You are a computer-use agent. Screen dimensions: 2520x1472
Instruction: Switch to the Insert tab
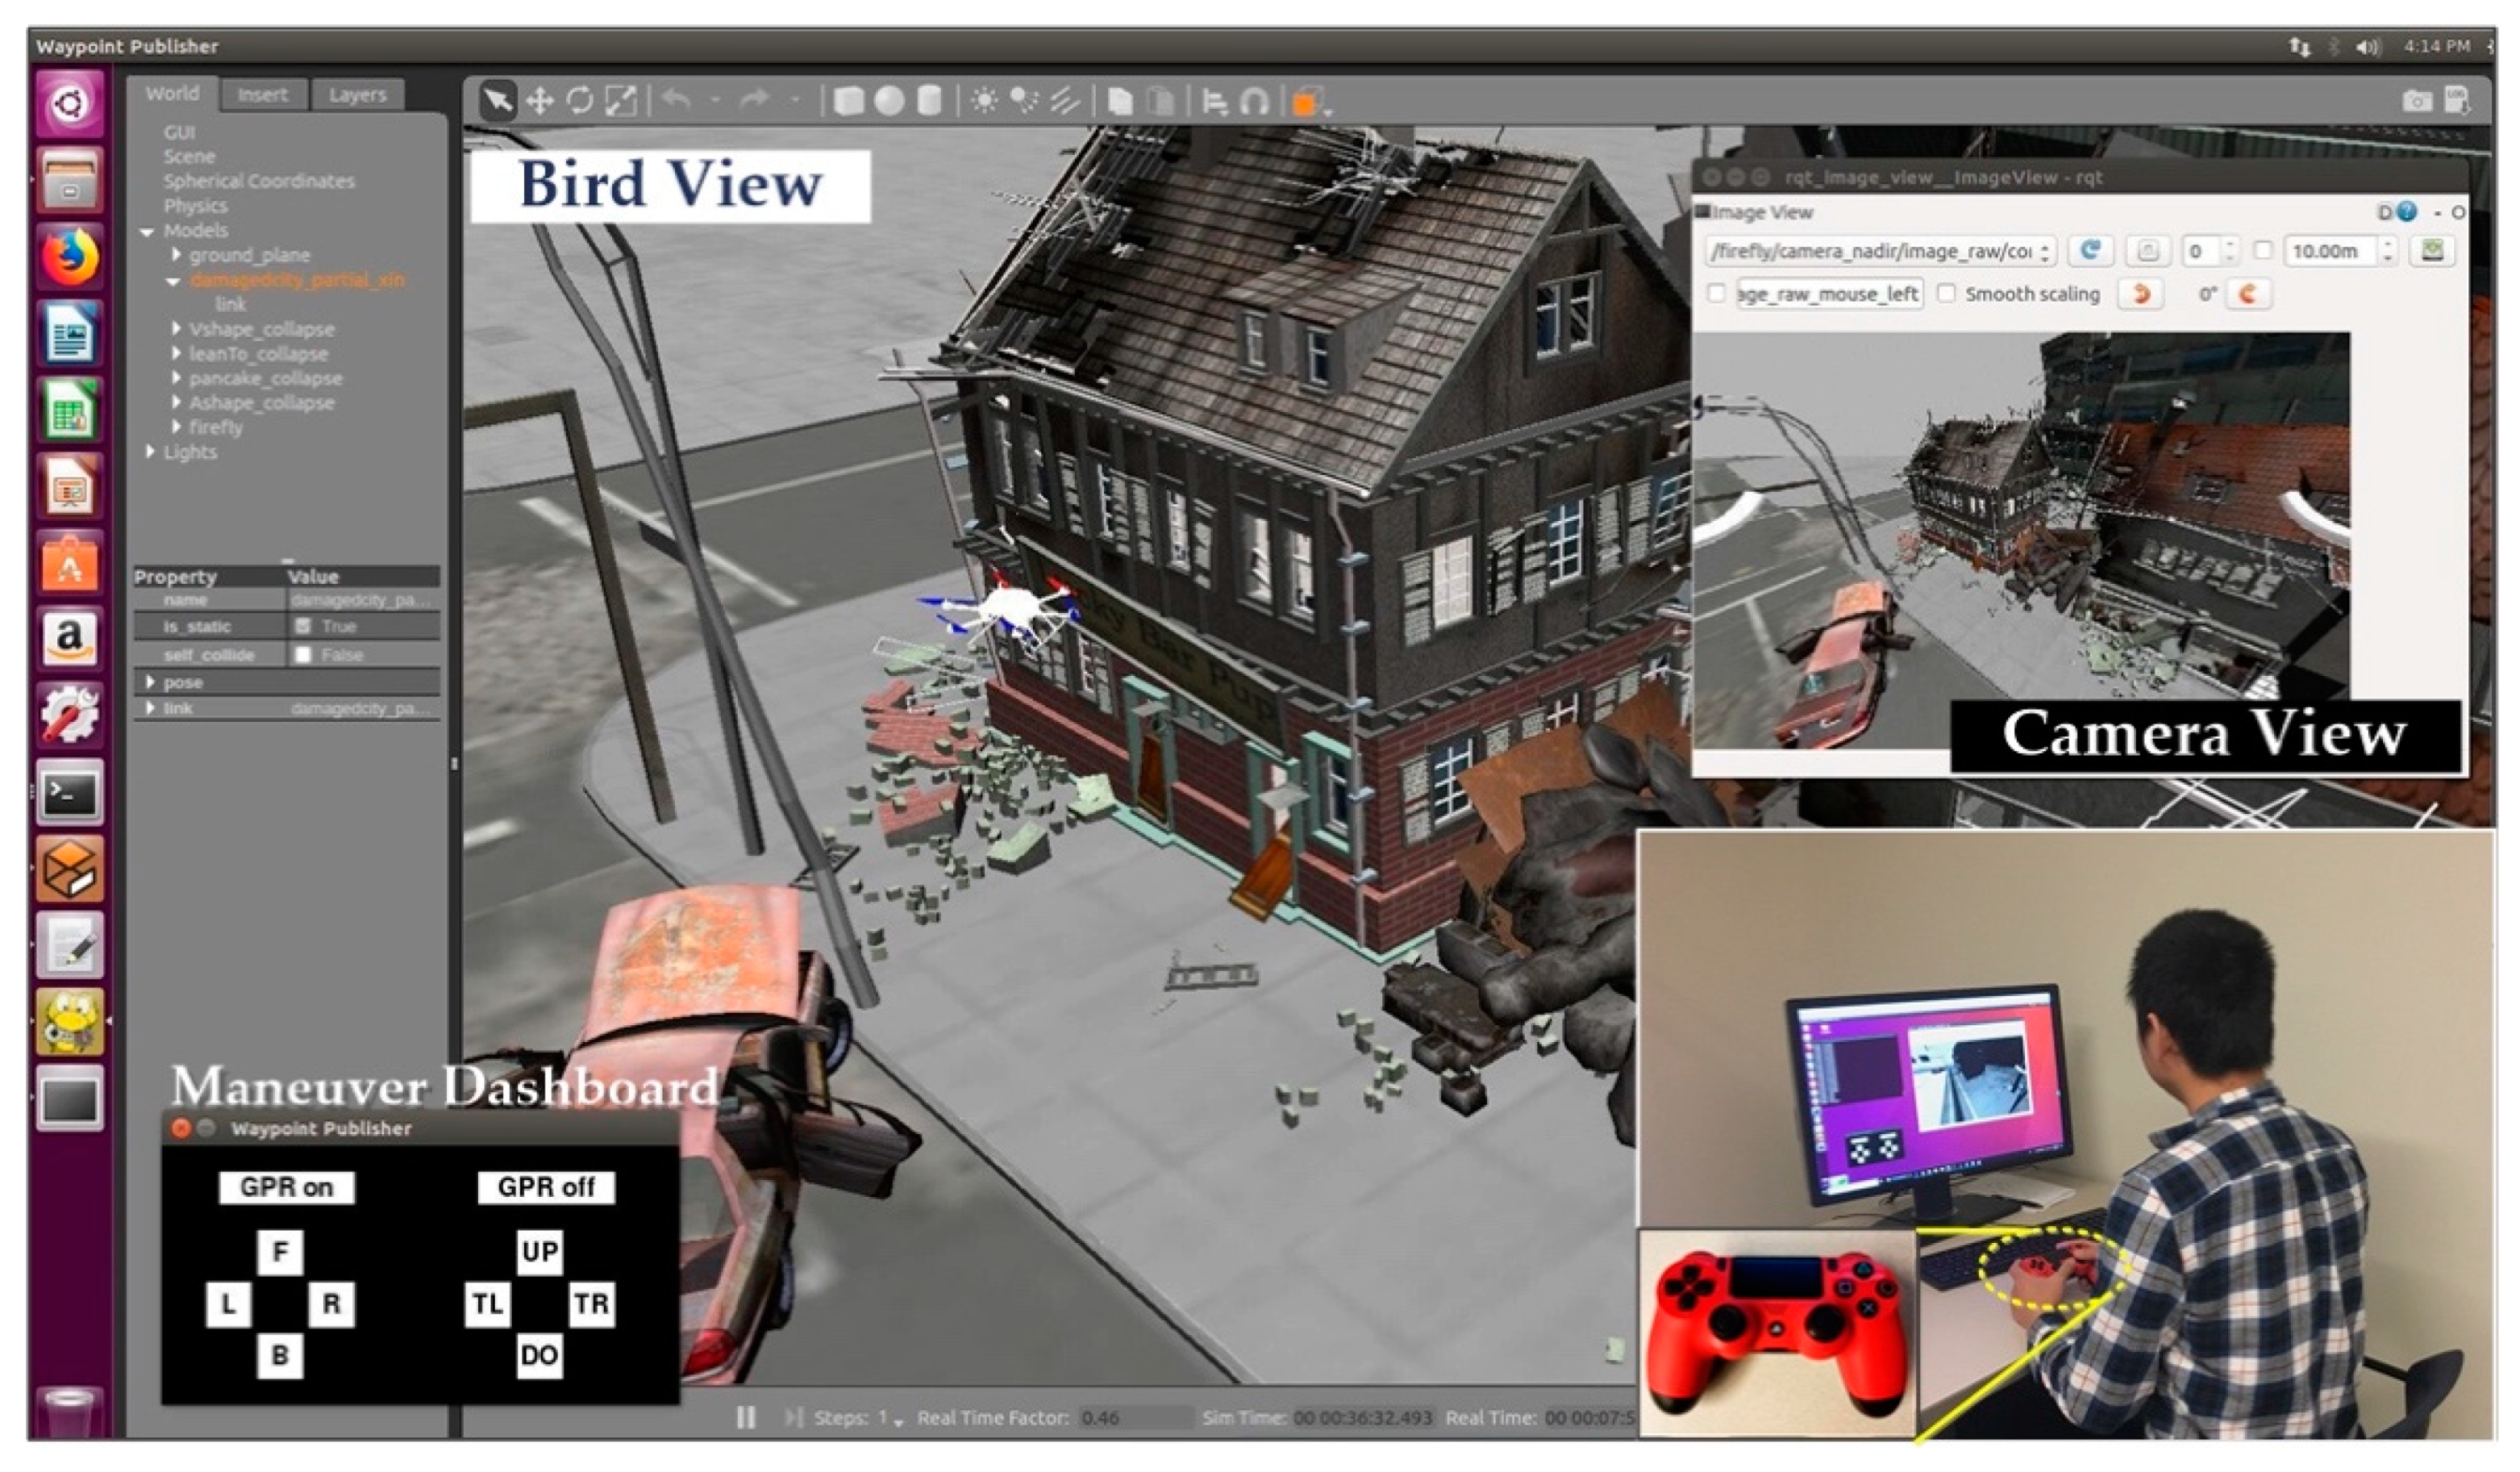click(262, 95)
